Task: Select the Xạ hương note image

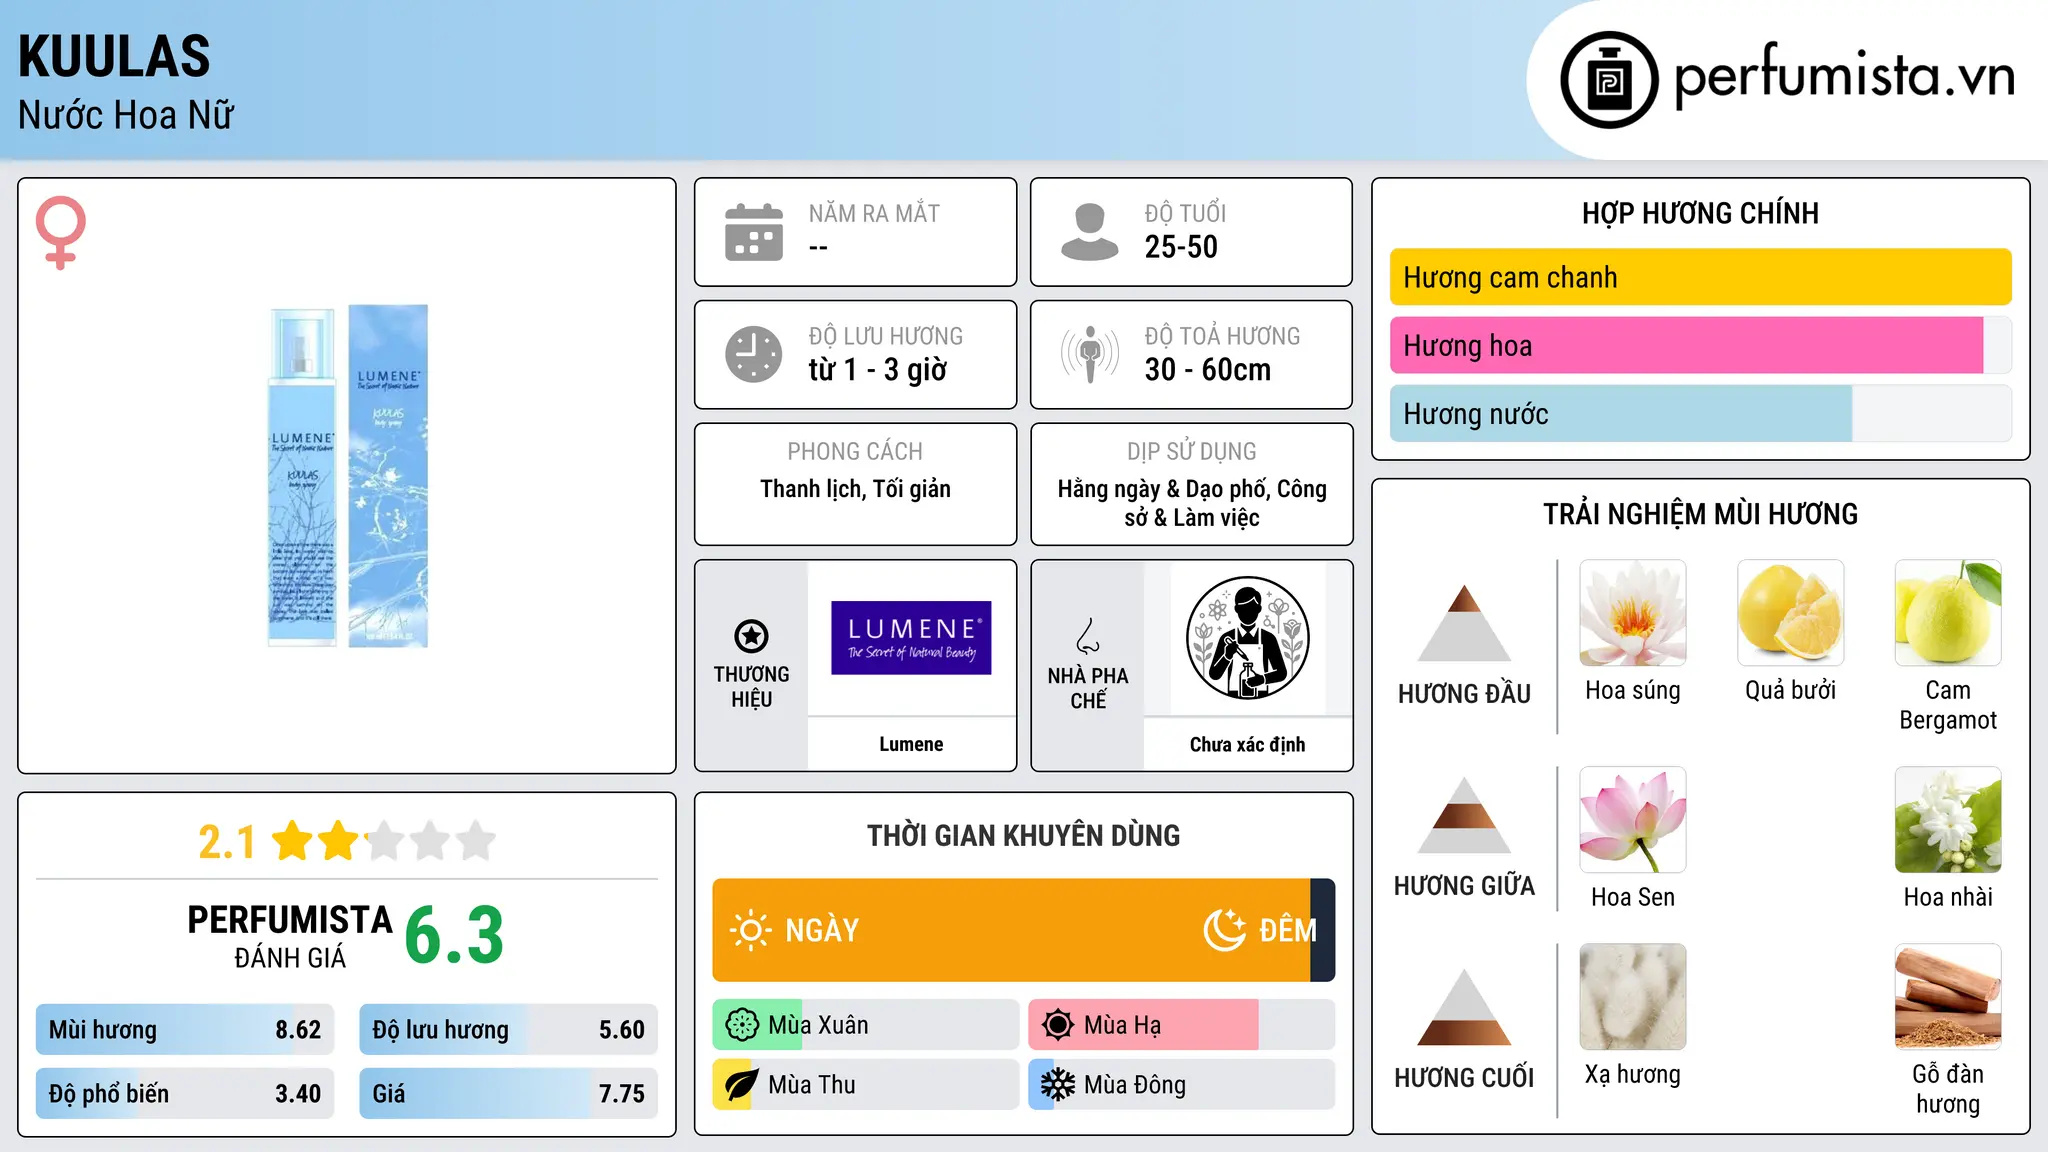Action: pos(1633,997)
